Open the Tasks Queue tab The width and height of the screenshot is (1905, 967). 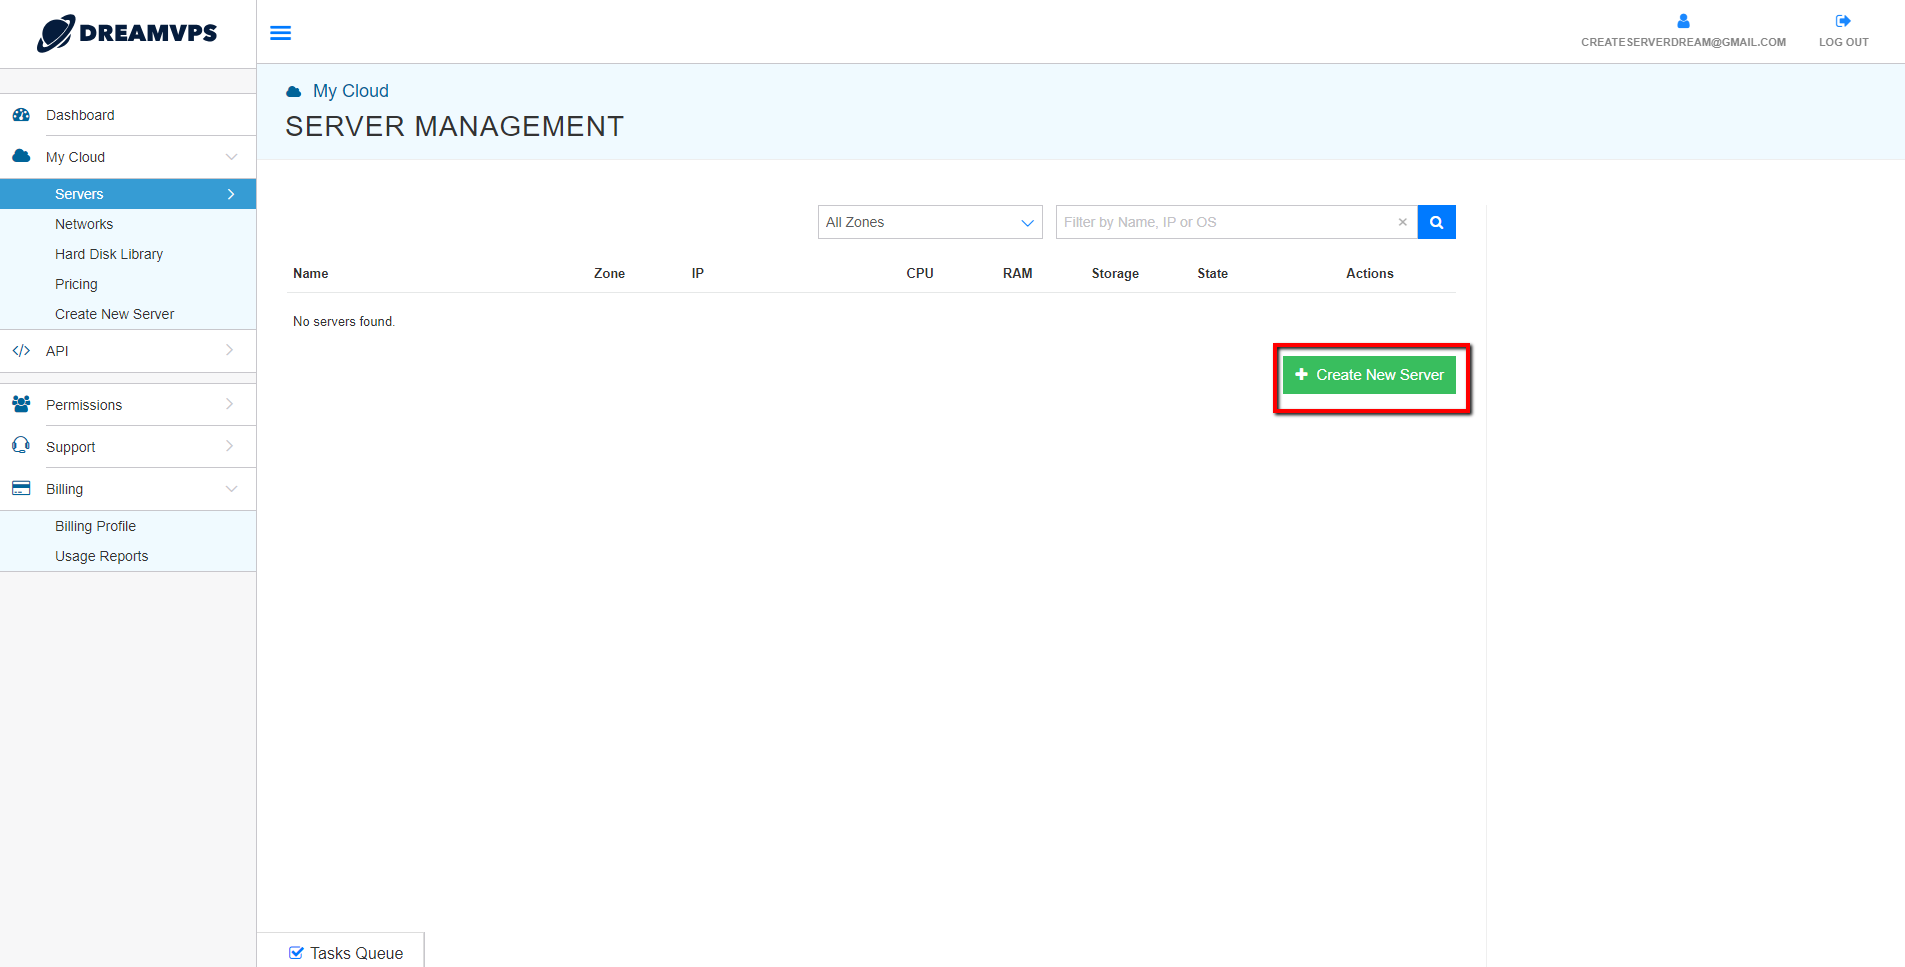click(x=341, y=951)
